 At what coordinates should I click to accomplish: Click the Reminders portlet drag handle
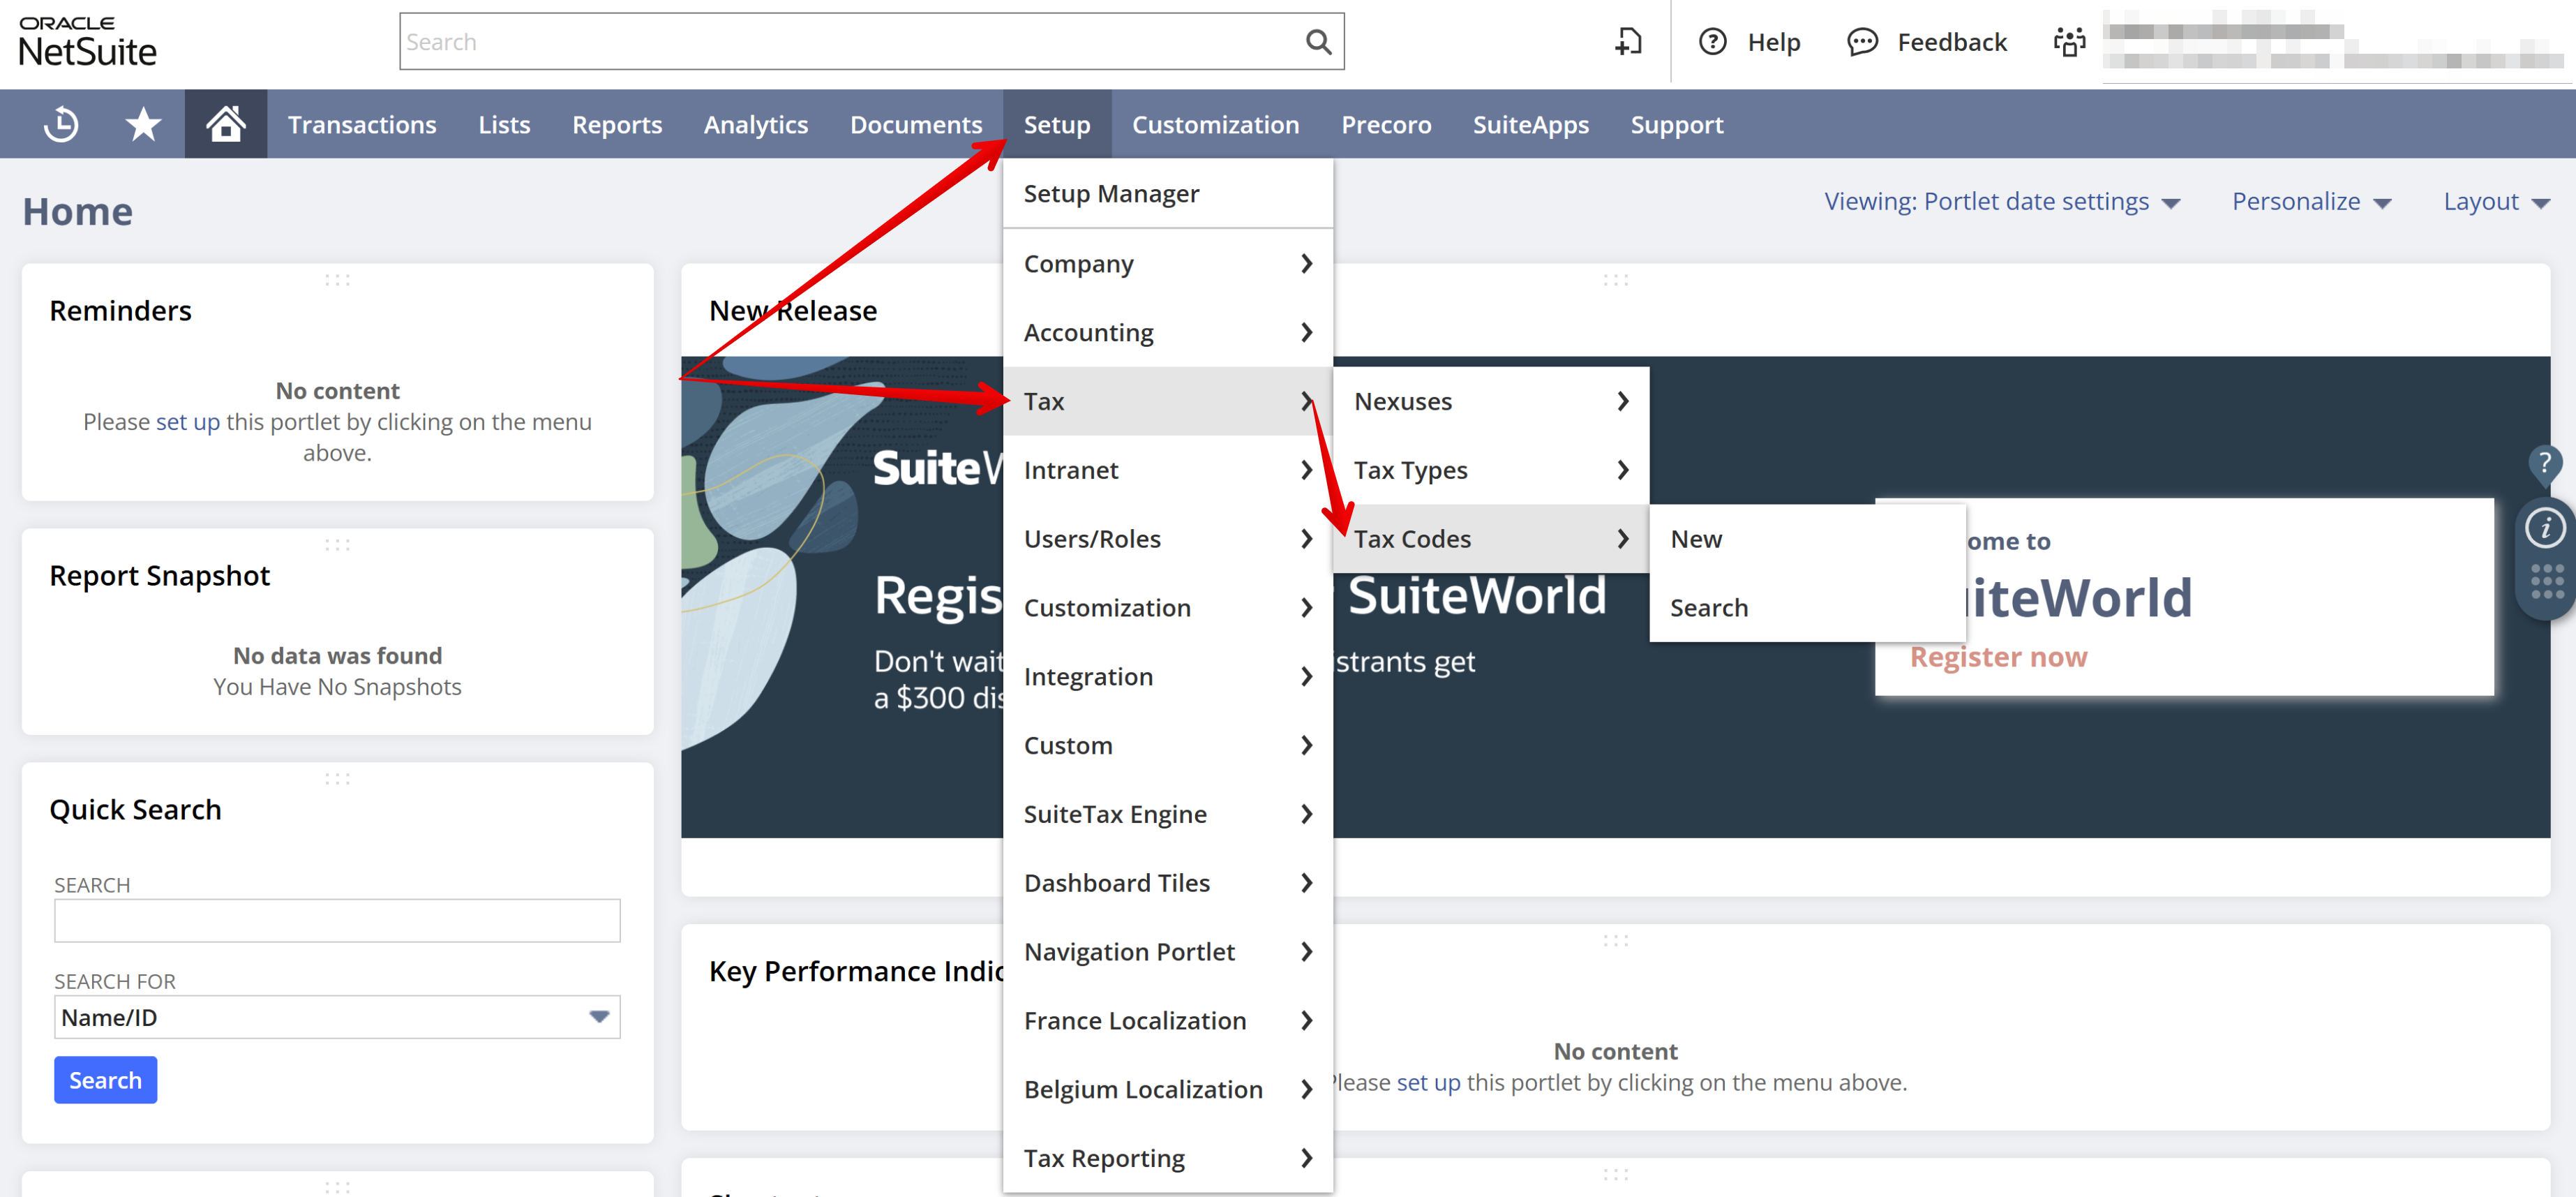(337, 280)
